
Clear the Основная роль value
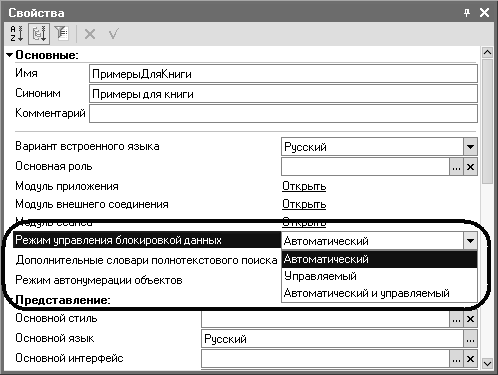(470, 167)
